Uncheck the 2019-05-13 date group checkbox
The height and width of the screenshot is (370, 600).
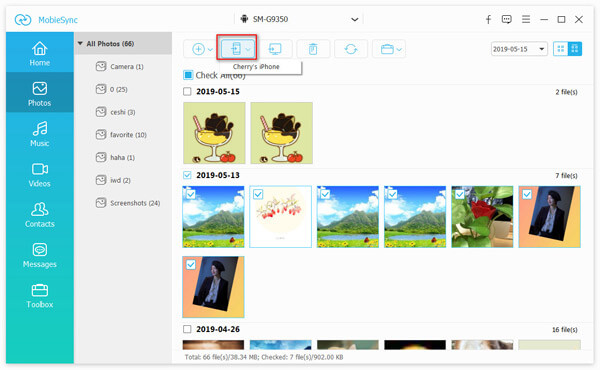tap(187, 175)
